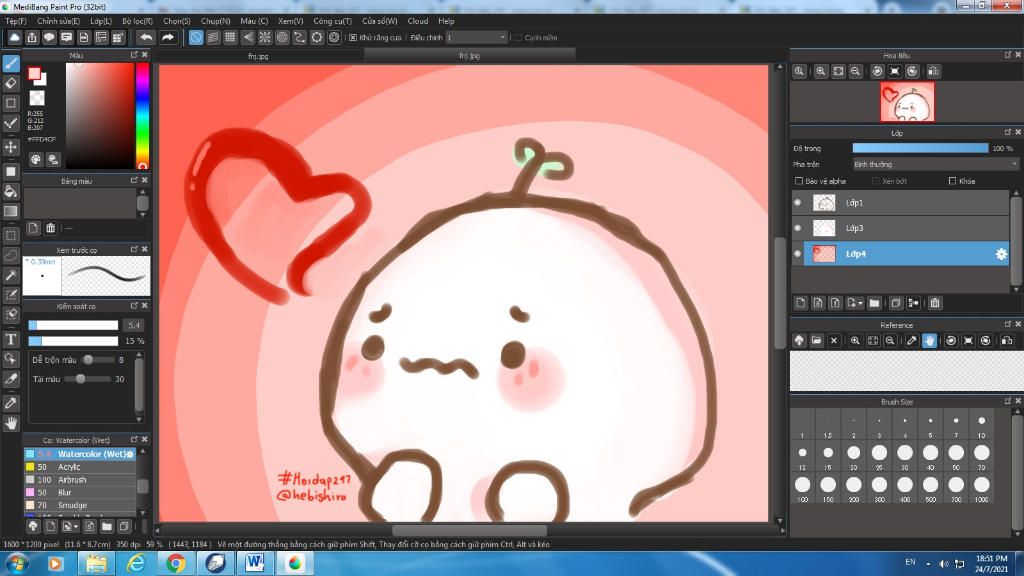Enable the Khóa layer lock checkbox
Screen dimensions: 1024x576
(952, 181)
